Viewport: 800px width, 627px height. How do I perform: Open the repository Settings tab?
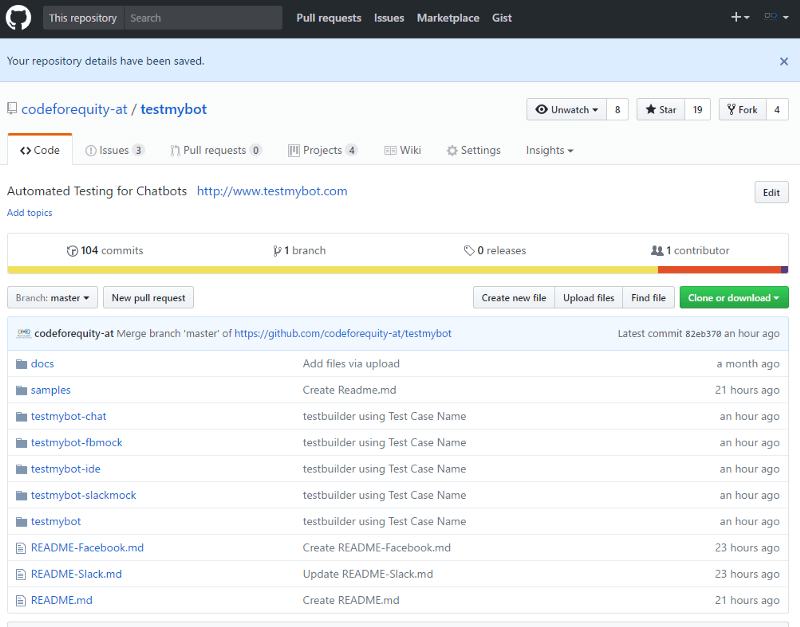coord(473,151)
